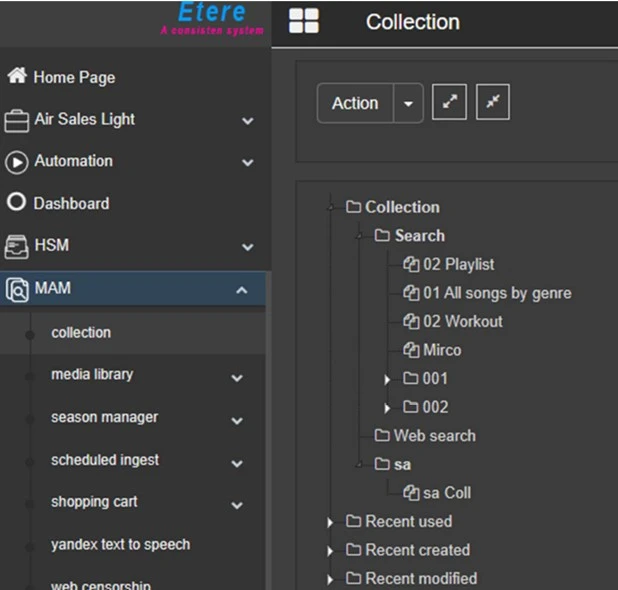
Task: Click the Automation play circle icon
Action: (x=16, y=162)
